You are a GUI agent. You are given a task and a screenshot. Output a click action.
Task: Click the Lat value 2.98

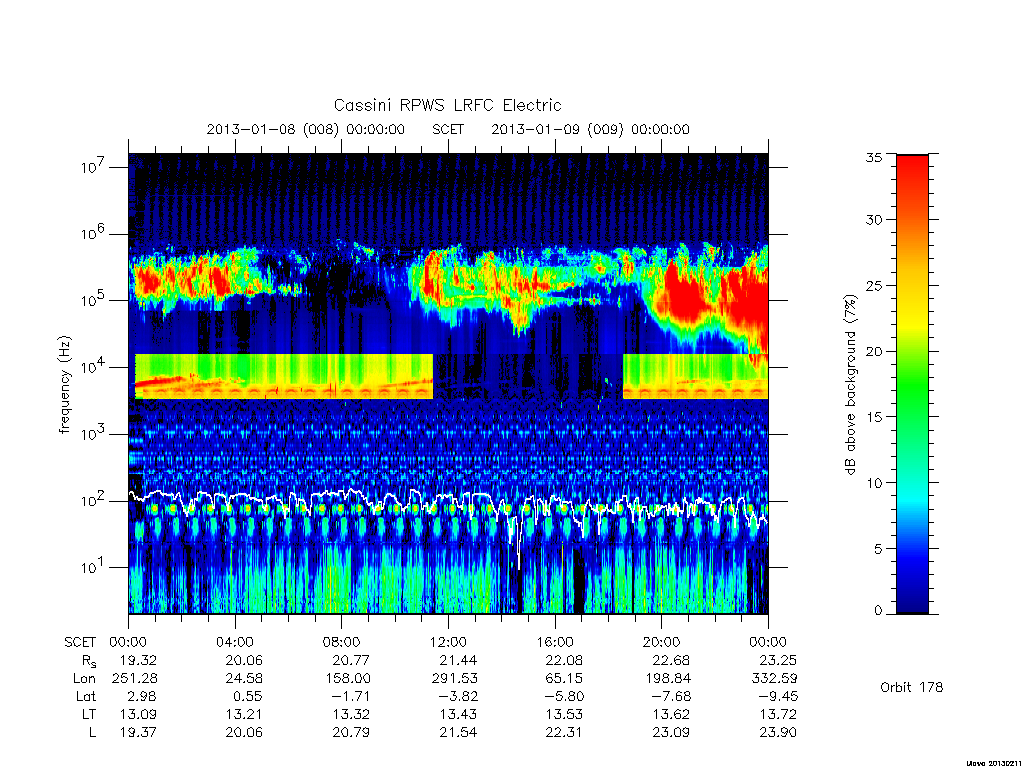coord(143,697)
